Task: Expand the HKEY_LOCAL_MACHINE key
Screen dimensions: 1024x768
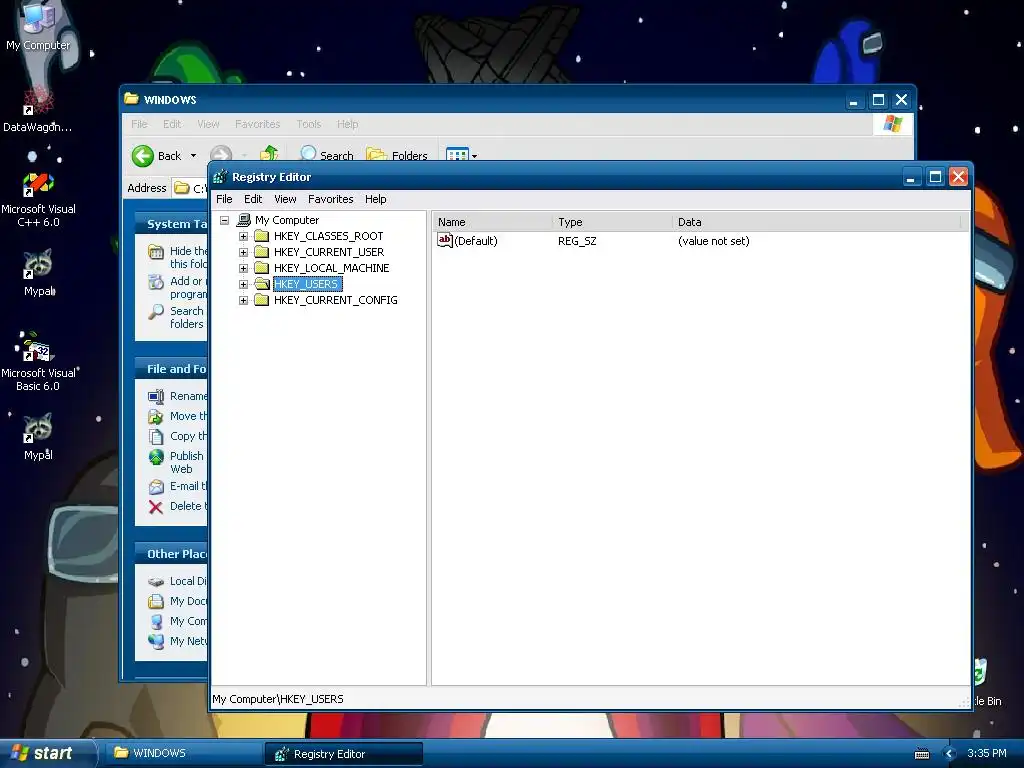Action: pos(244,268)
